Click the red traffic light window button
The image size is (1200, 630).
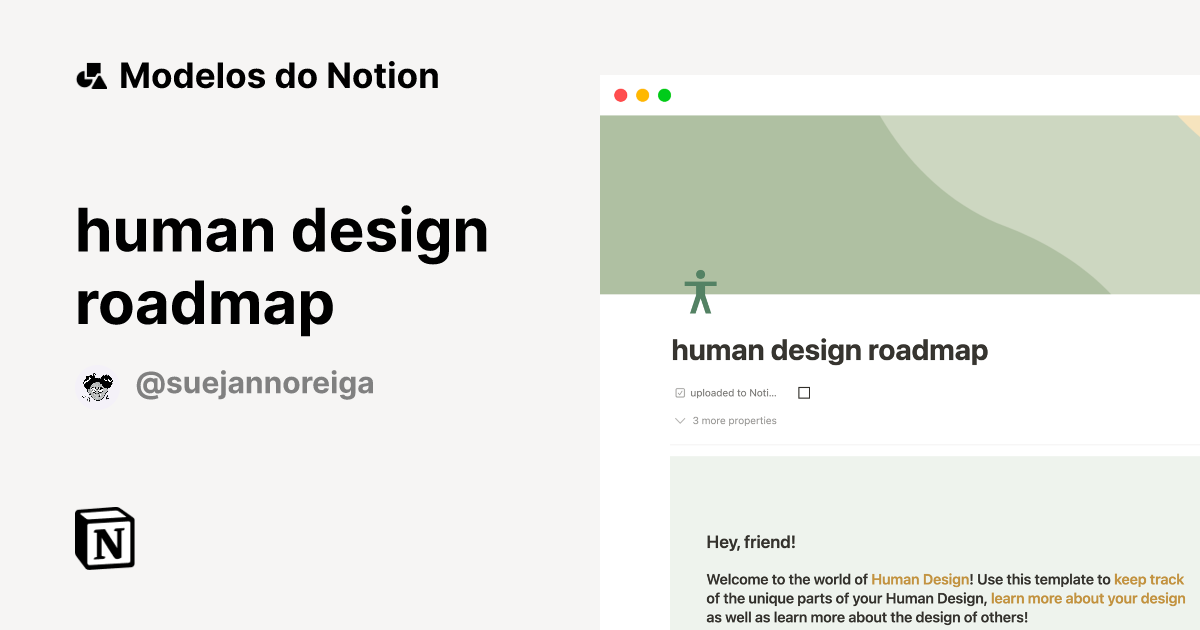click(x=620, y=95)
